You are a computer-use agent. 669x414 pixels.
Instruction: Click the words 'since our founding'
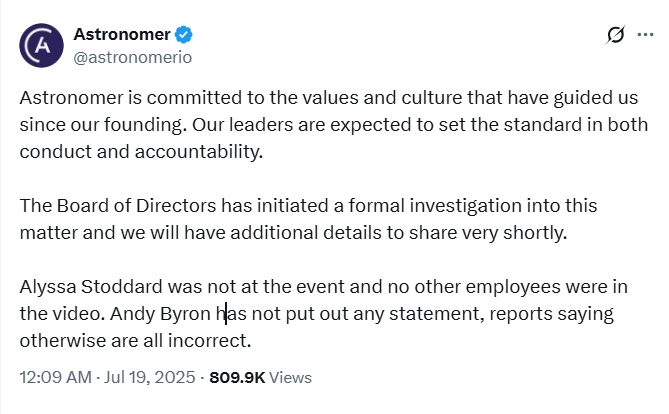tap(103, 125)
